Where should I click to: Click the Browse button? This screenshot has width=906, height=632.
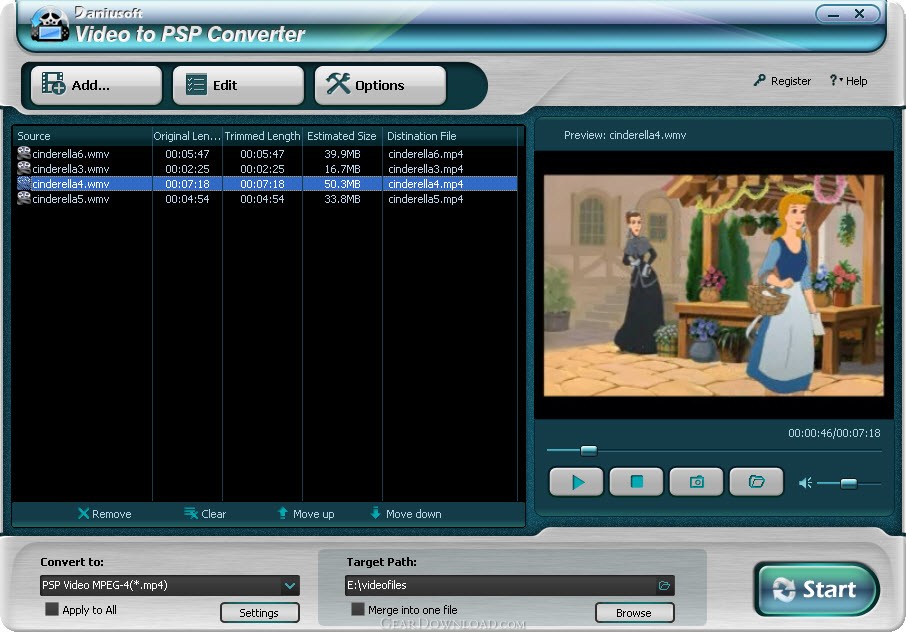tap(634, 613)
